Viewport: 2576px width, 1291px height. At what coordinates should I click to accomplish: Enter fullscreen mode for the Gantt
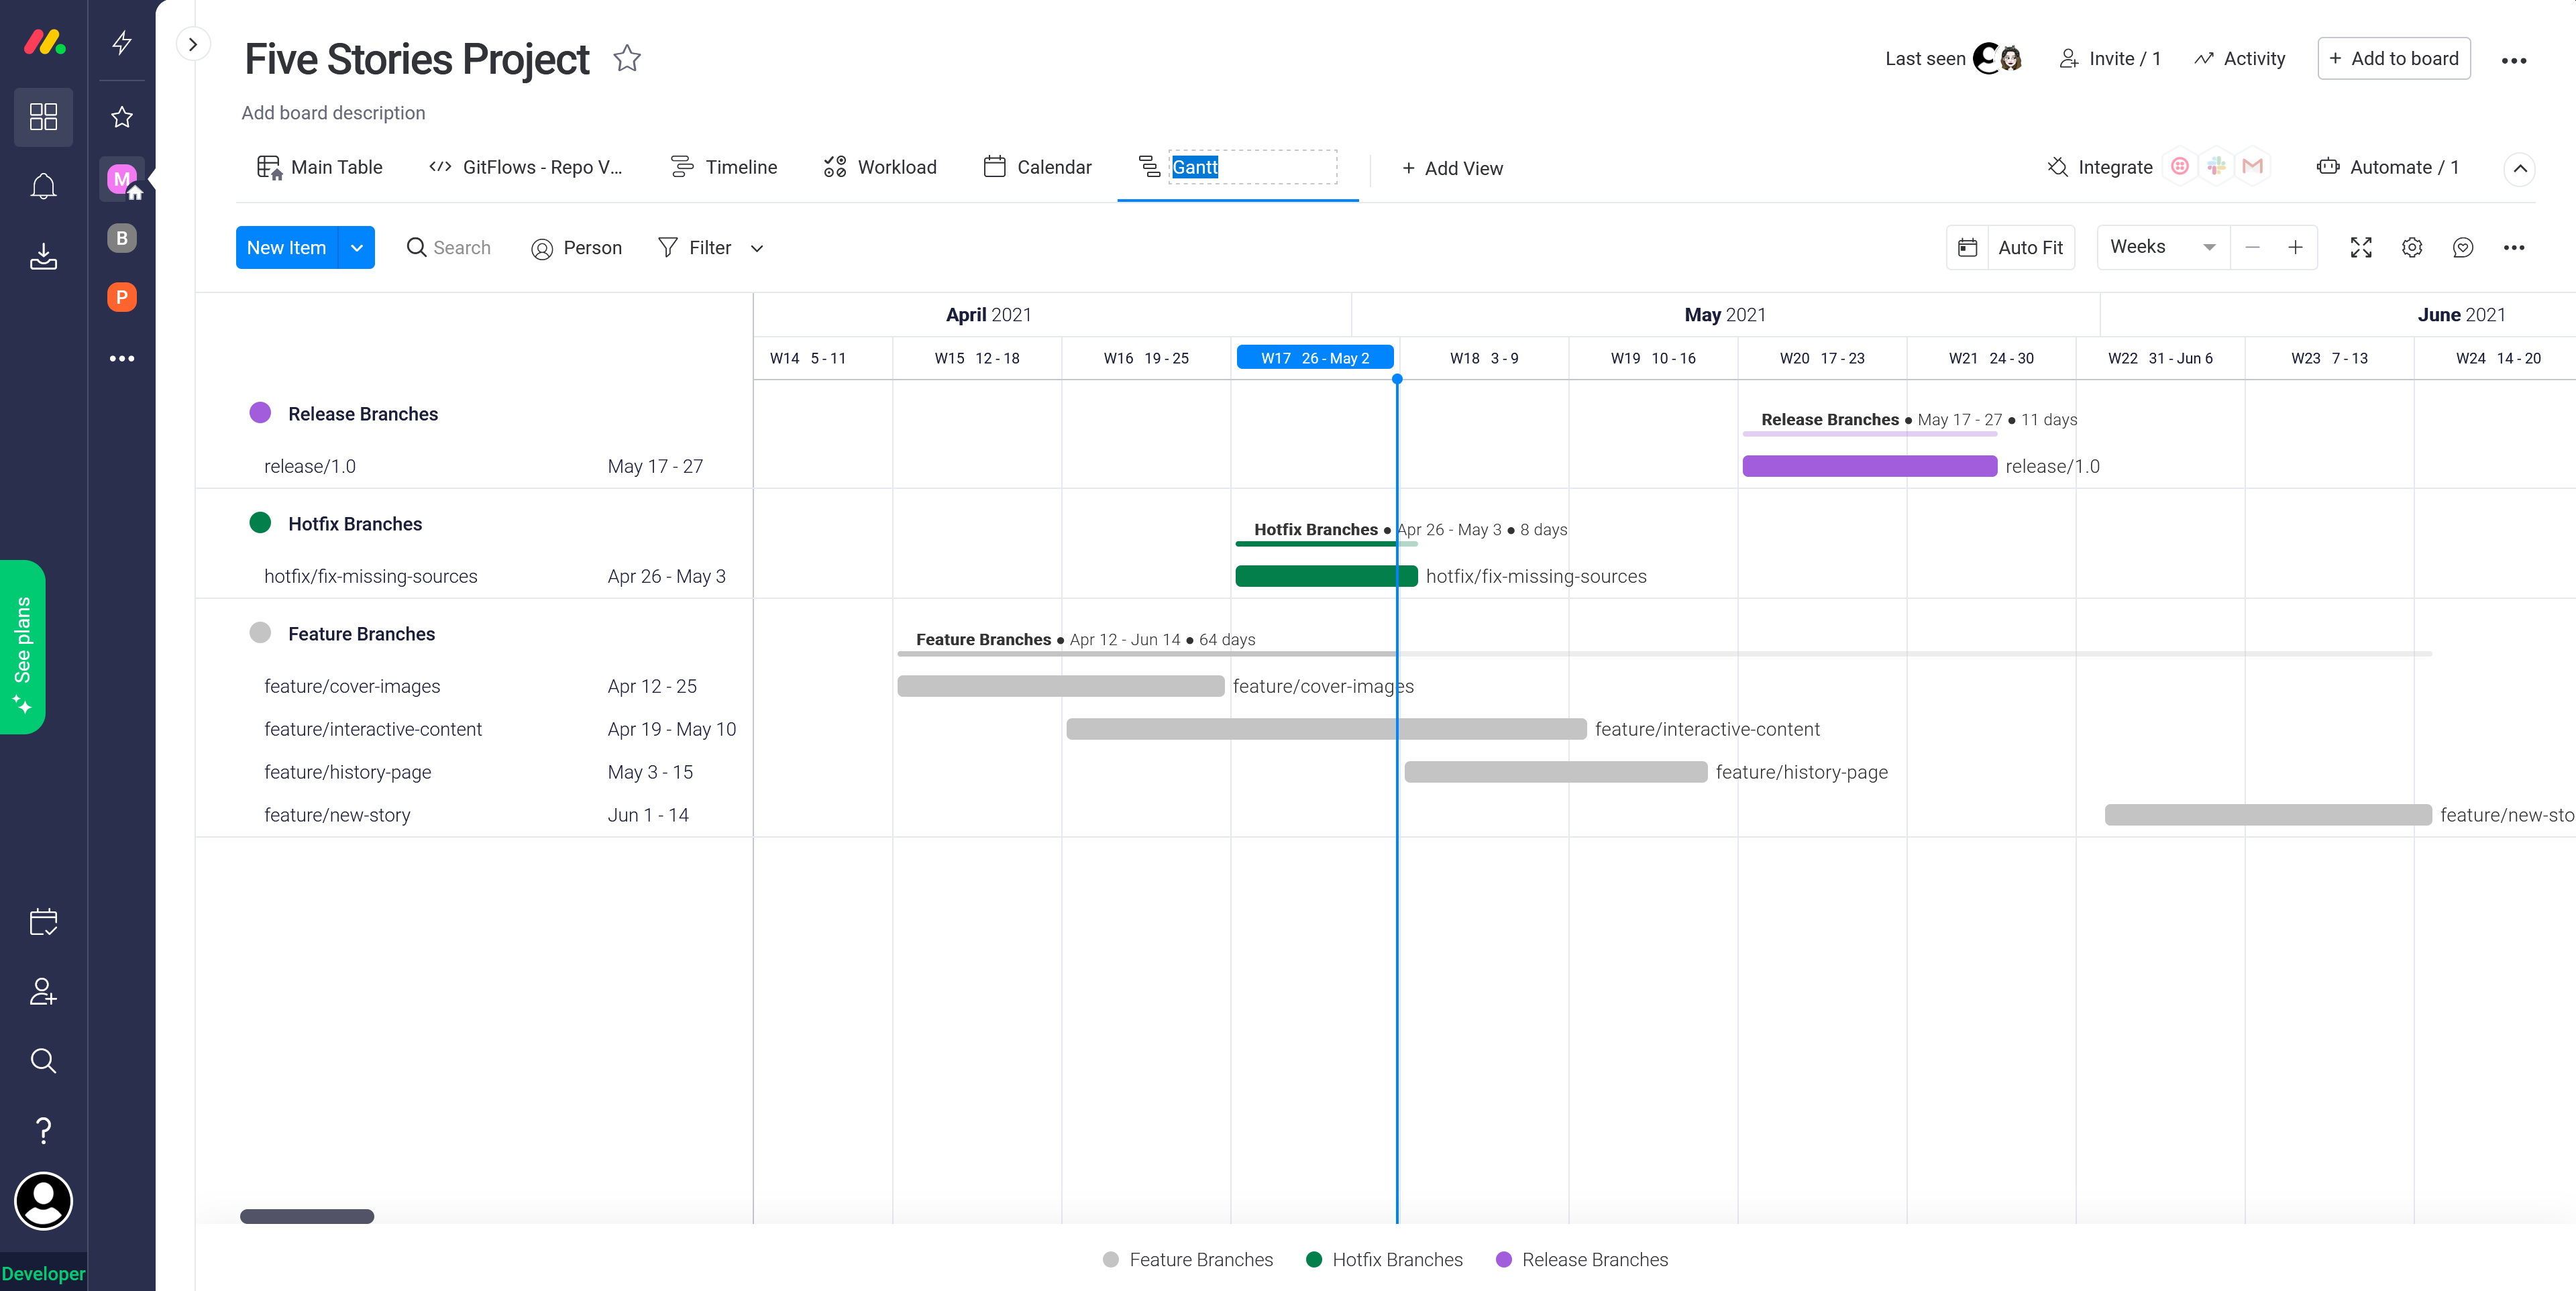click(x=2360, y=248)
